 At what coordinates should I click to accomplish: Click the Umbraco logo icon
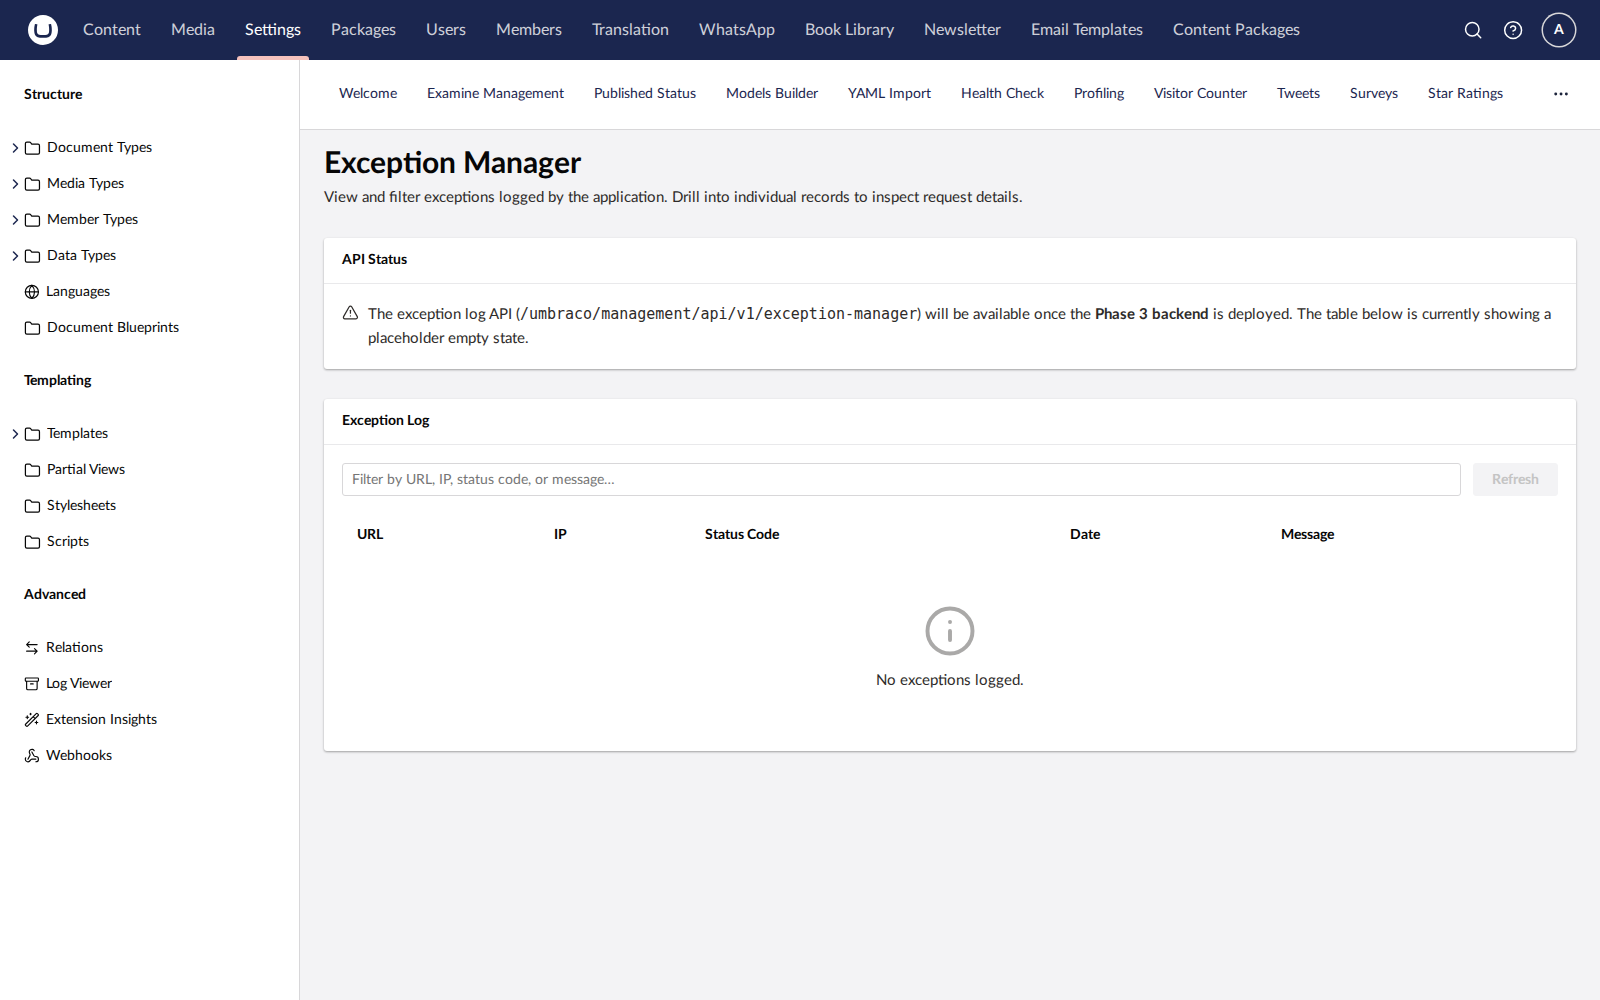(x=43, y=30)
